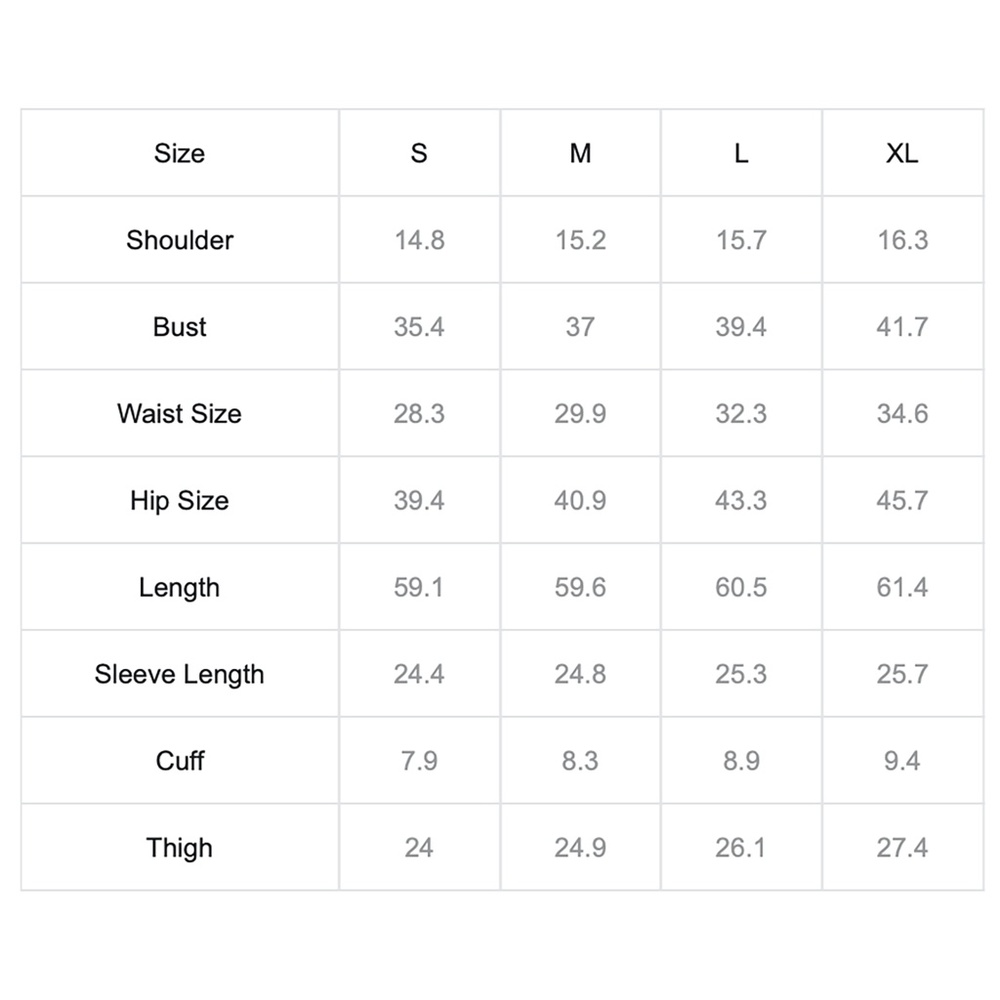Select the XL column header
Screen dimensions: 1000x1000
[x=902, y=153]
